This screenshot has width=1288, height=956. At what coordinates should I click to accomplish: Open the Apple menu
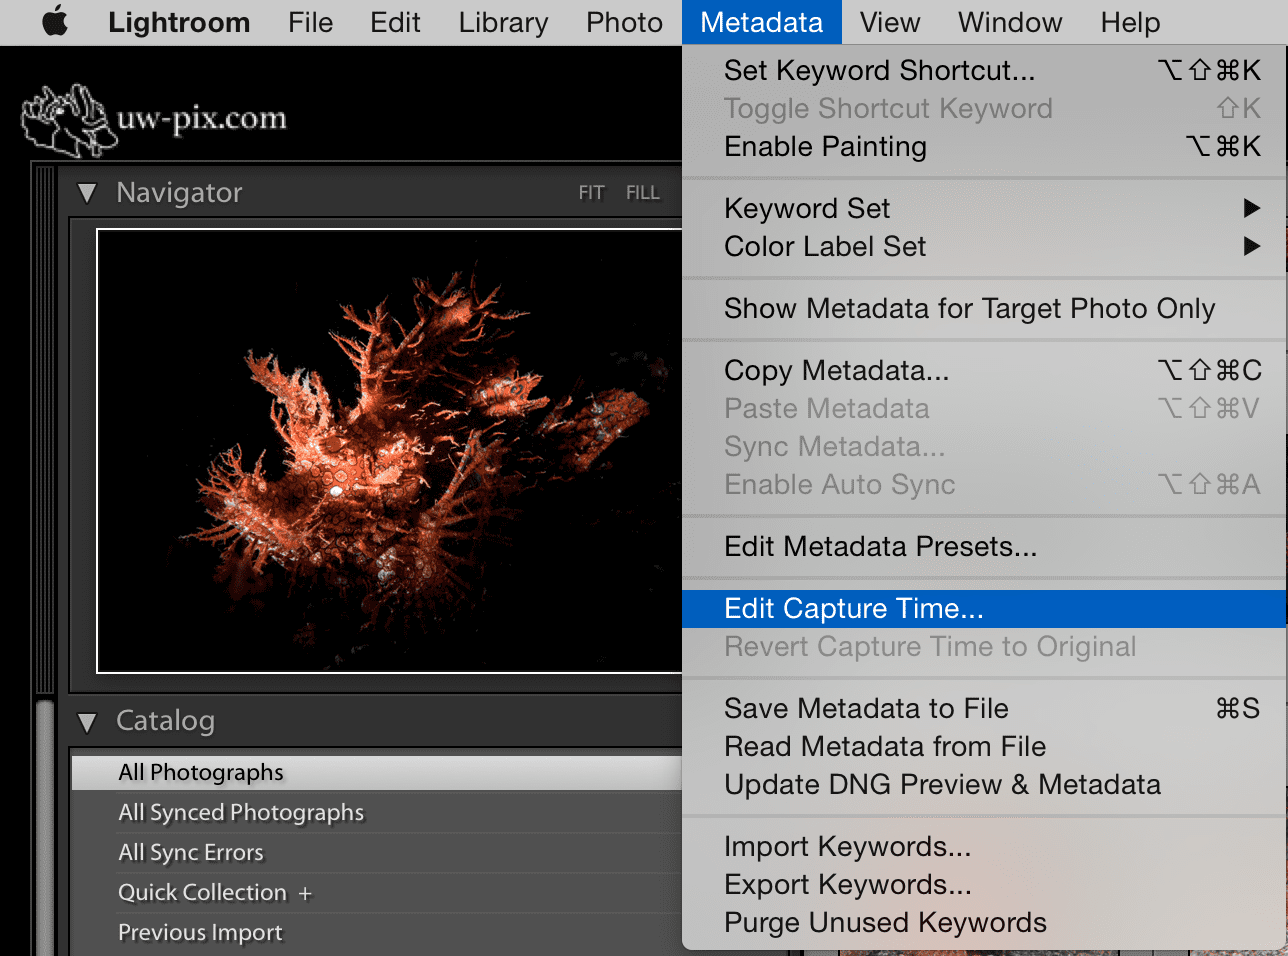[55, 21]
